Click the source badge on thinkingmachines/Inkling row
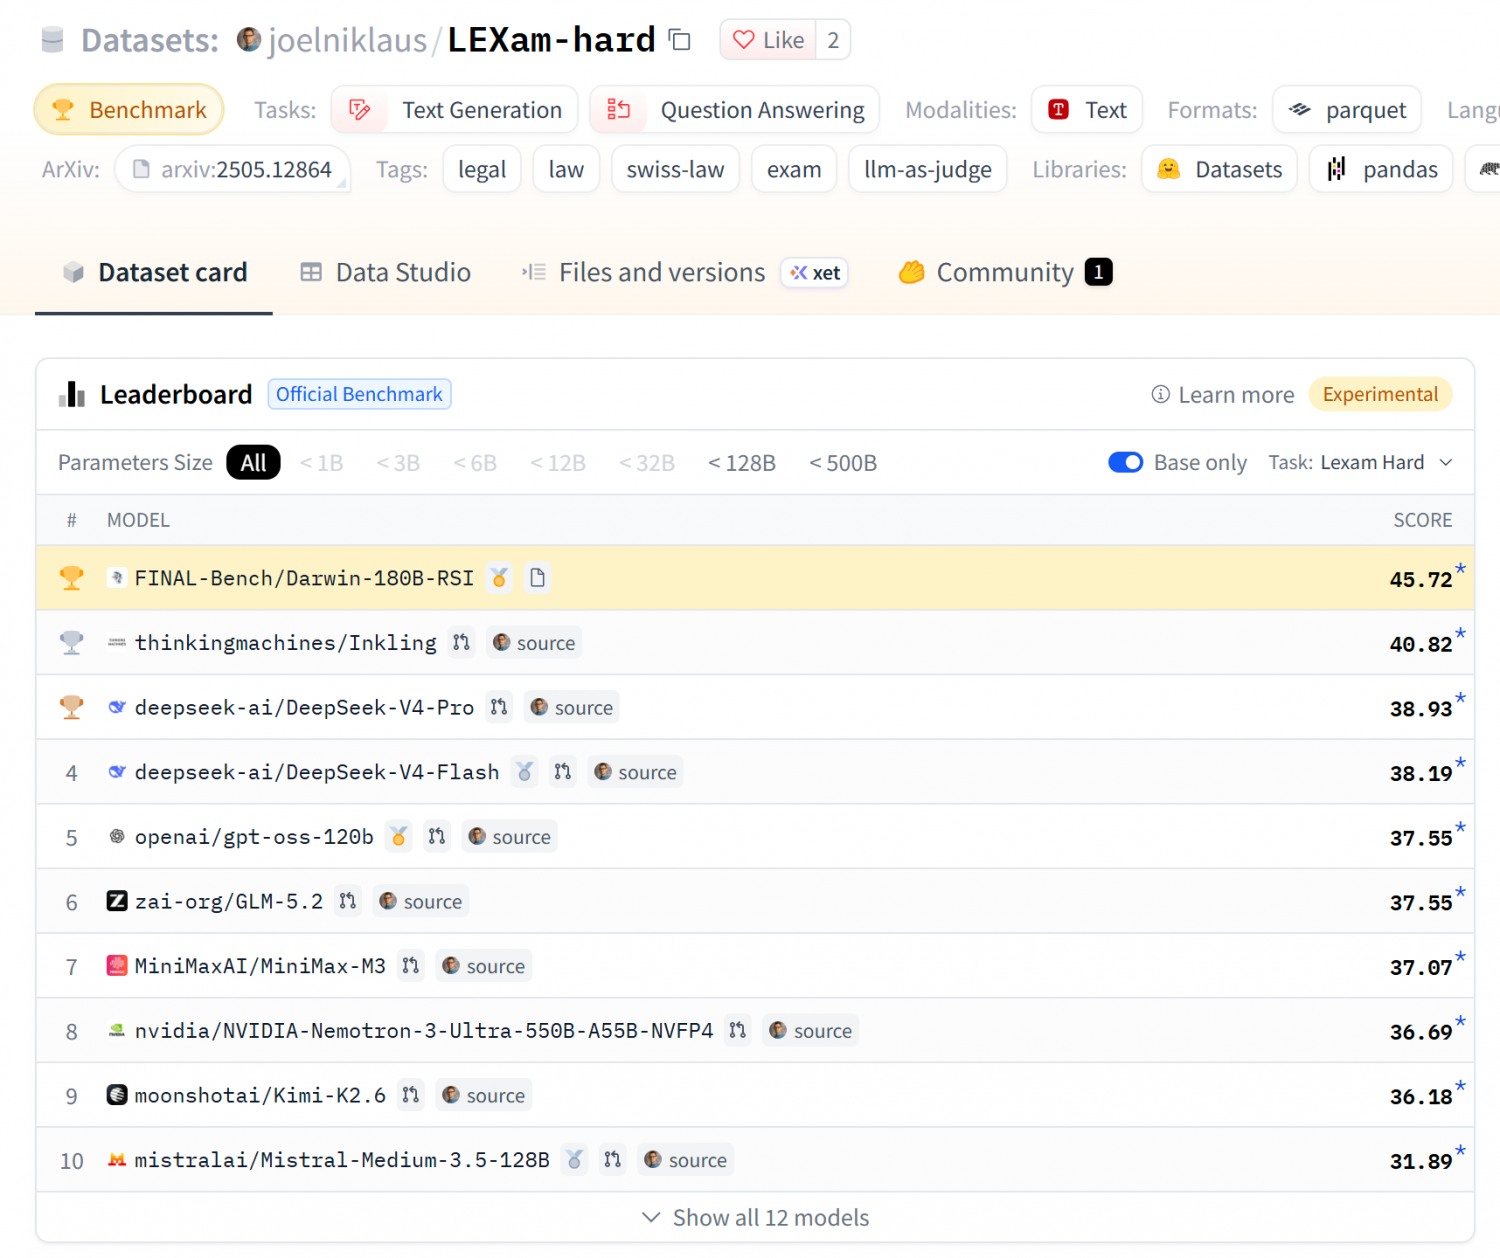 coord(534,643)
